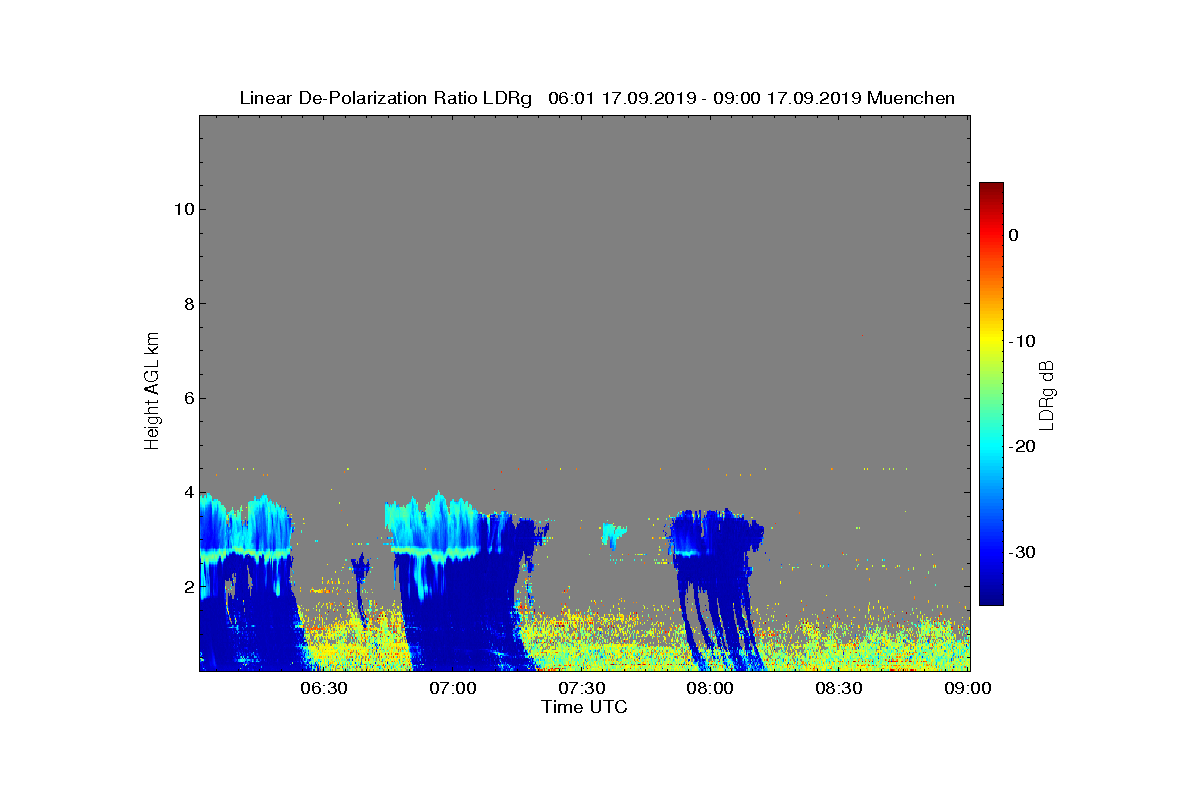Click the plot title text
The height and width of the screenshot is (800, 1200).
coord(597,98)
